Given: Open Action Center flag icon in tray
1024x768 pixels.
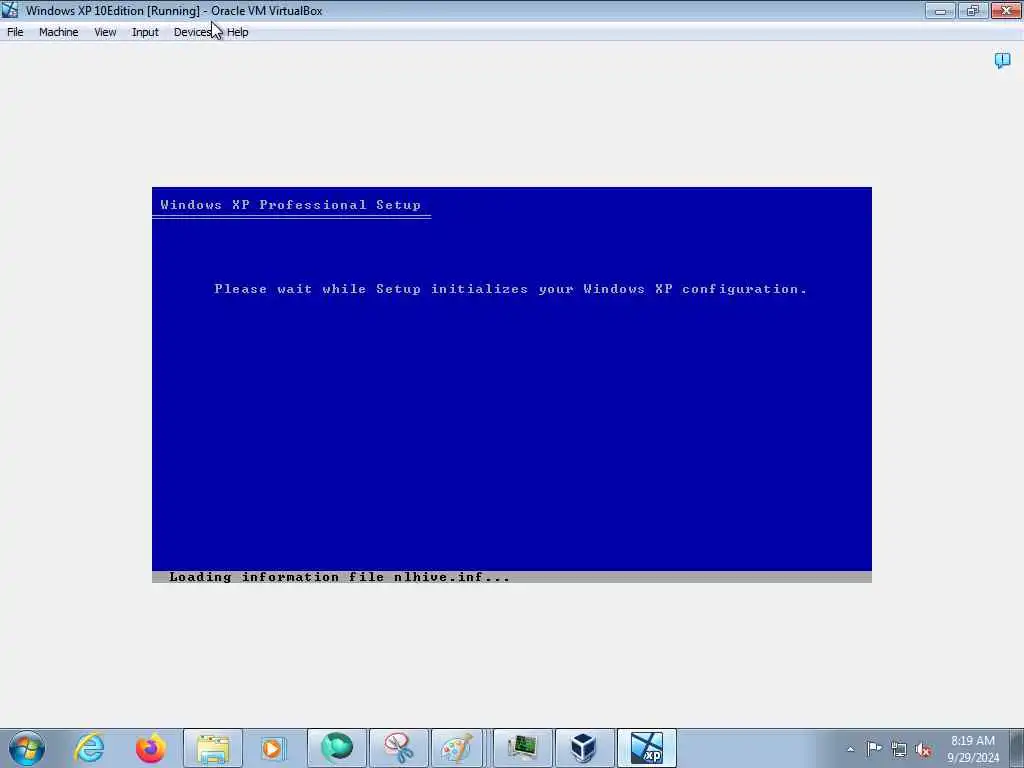Looking at the screenshot, I should pyautogui.click(x=874, y=748).
